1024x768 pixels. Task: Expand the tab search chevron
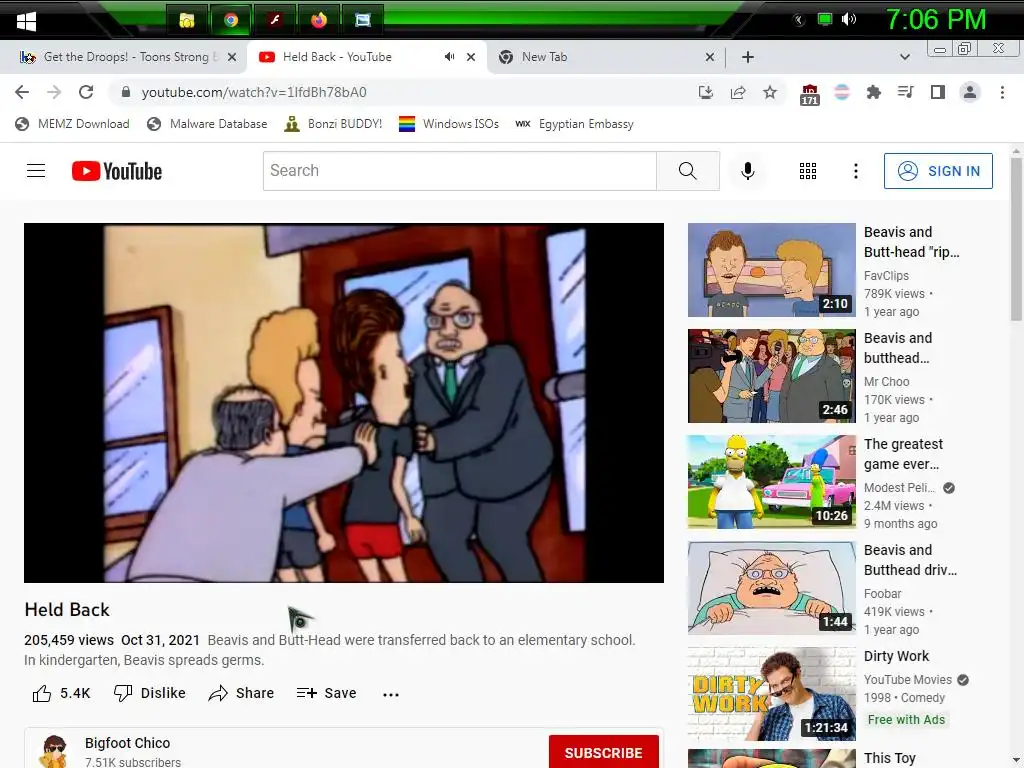point(904,57)
